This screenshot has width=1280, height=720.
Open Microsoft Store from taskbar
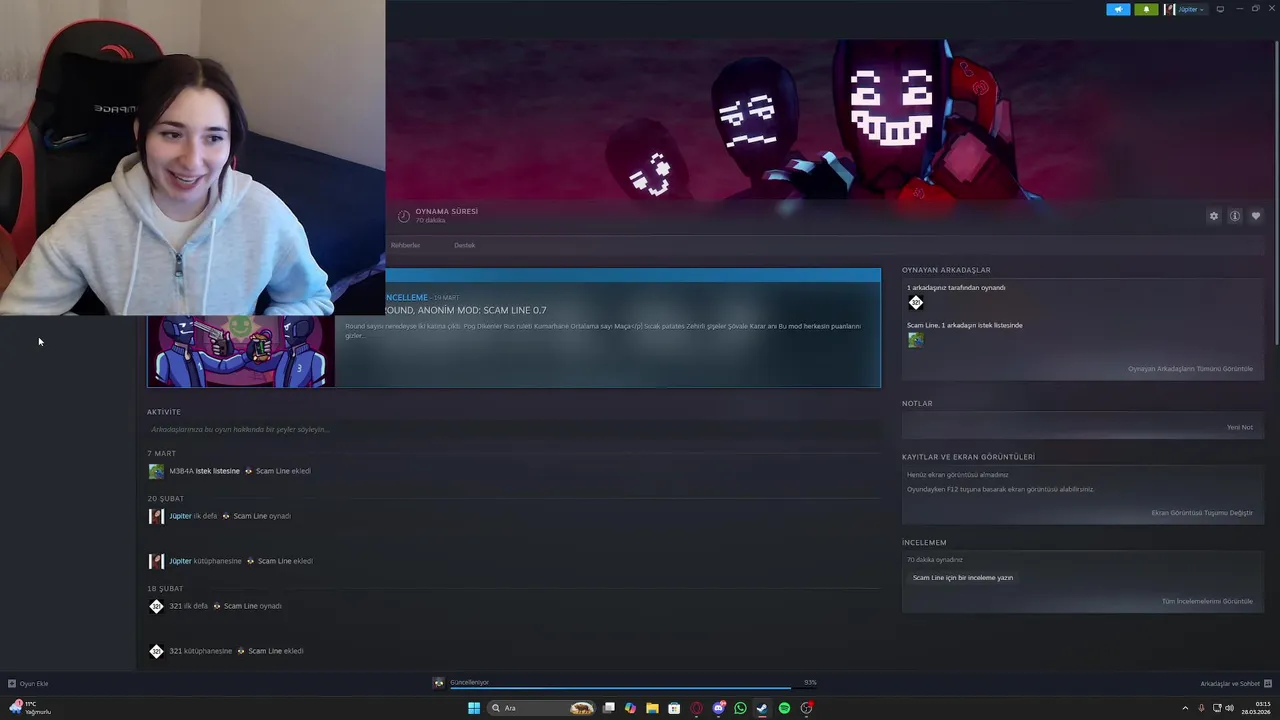[674, 708]
